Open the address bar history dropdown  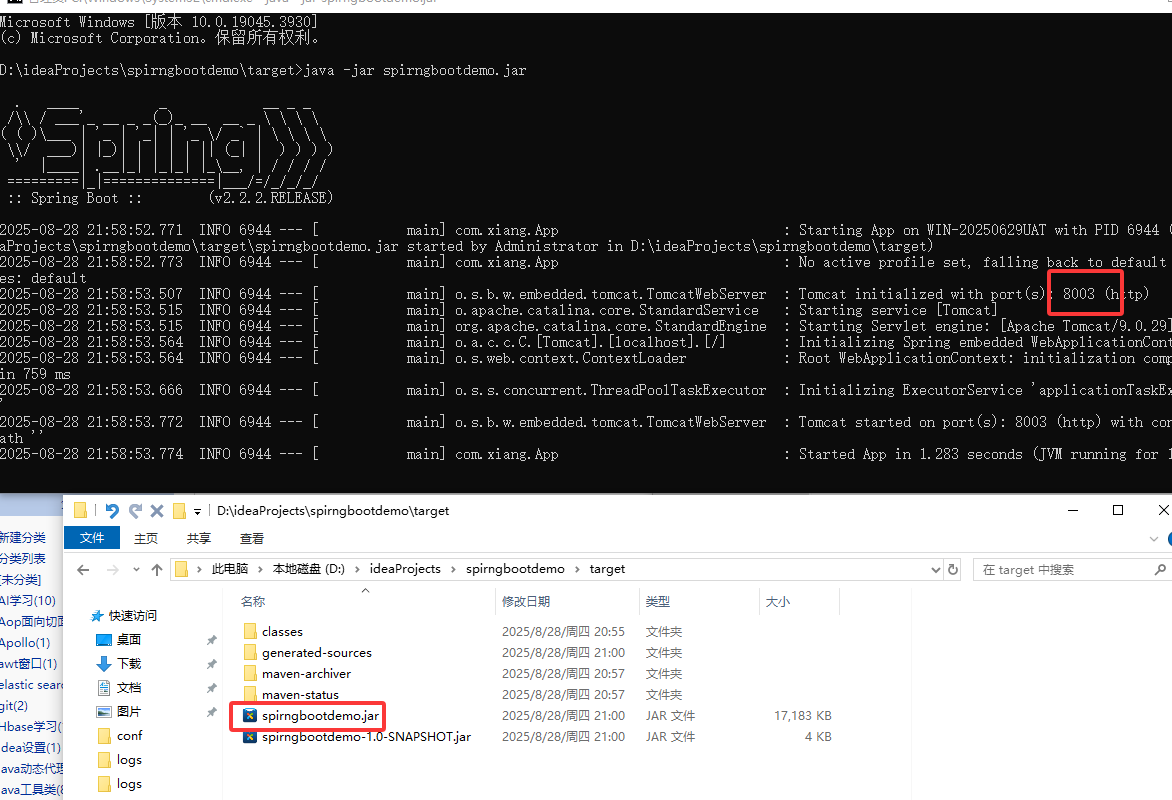935,570
